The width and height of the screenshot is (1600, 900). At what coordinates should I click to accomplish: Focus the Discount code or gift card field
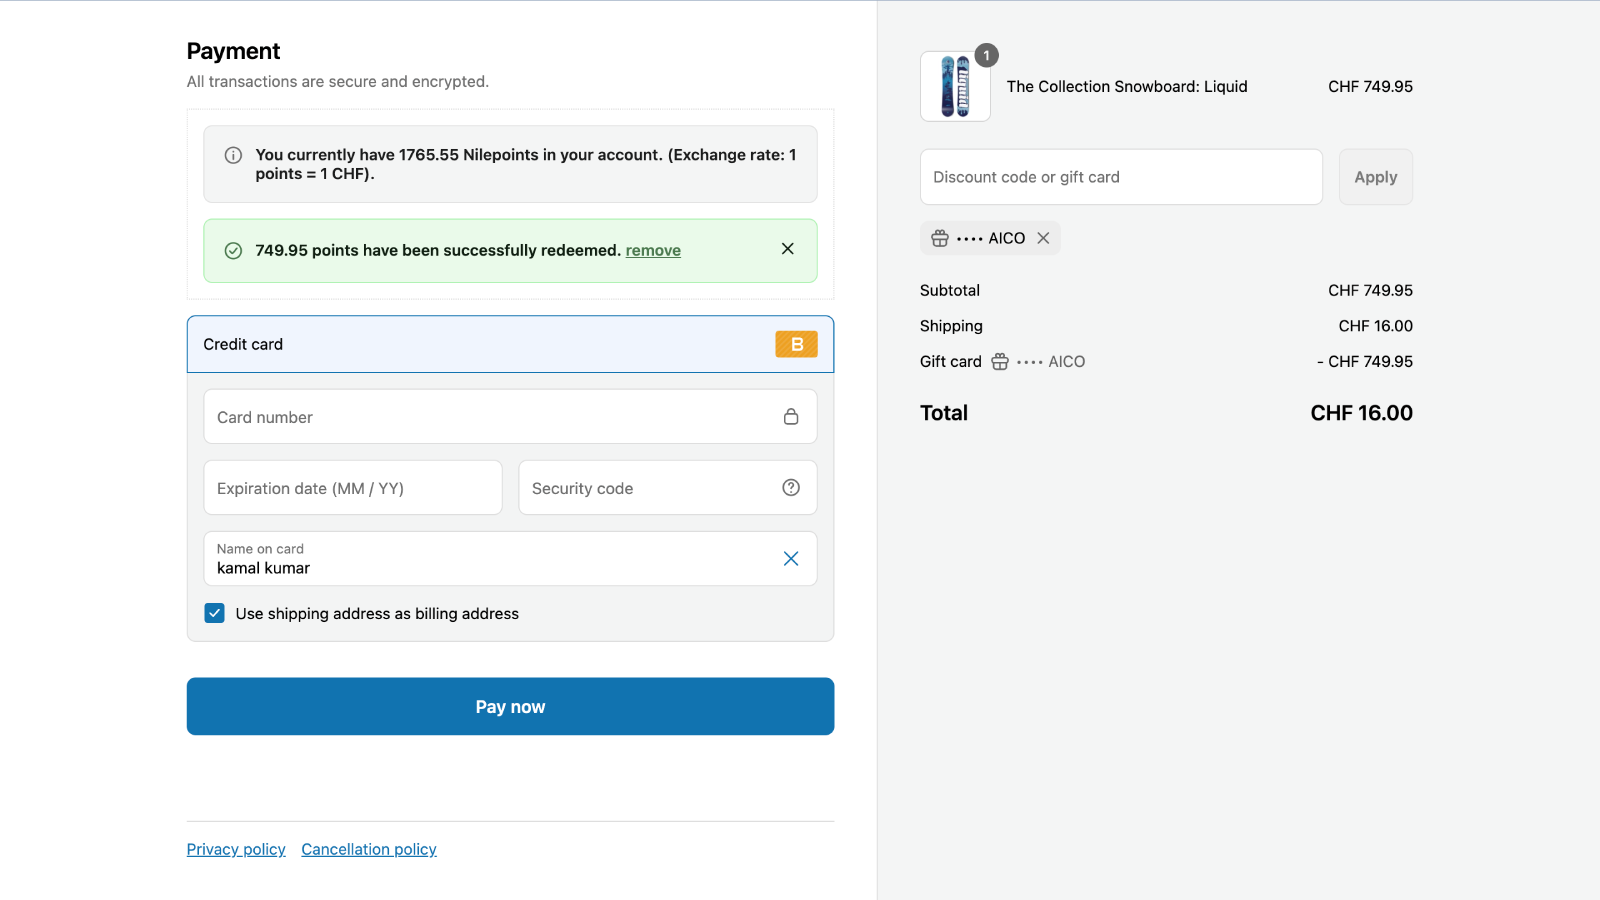(1121, 177)
